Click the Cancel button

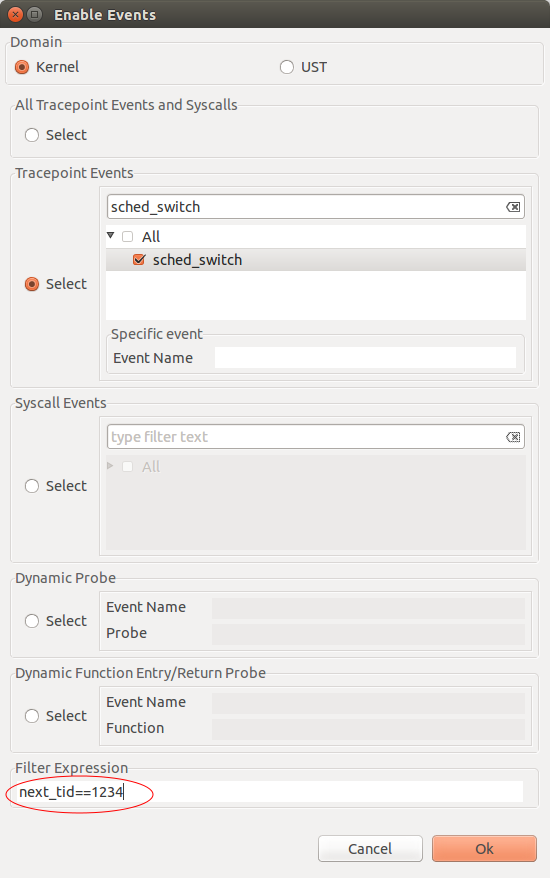tap(370, 849)
